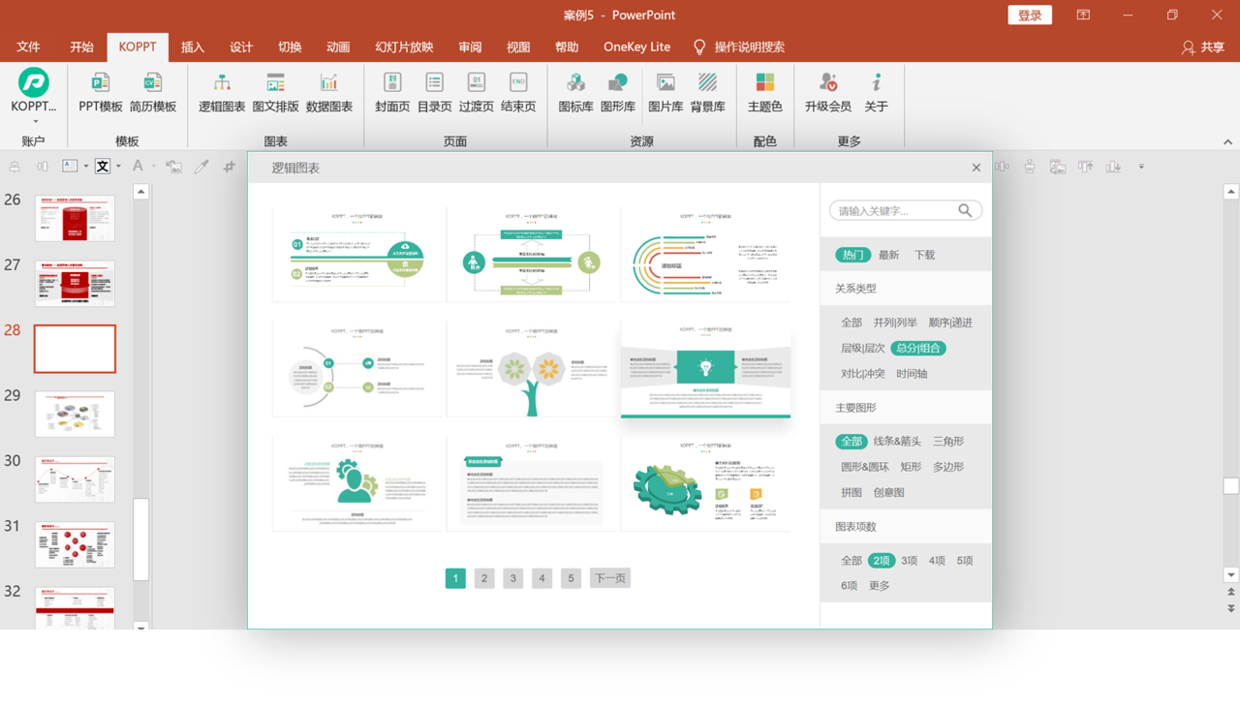Filter by 时间轴 relationship
This screenshot has height=709, width=1240.
click(x=912, y=374)
